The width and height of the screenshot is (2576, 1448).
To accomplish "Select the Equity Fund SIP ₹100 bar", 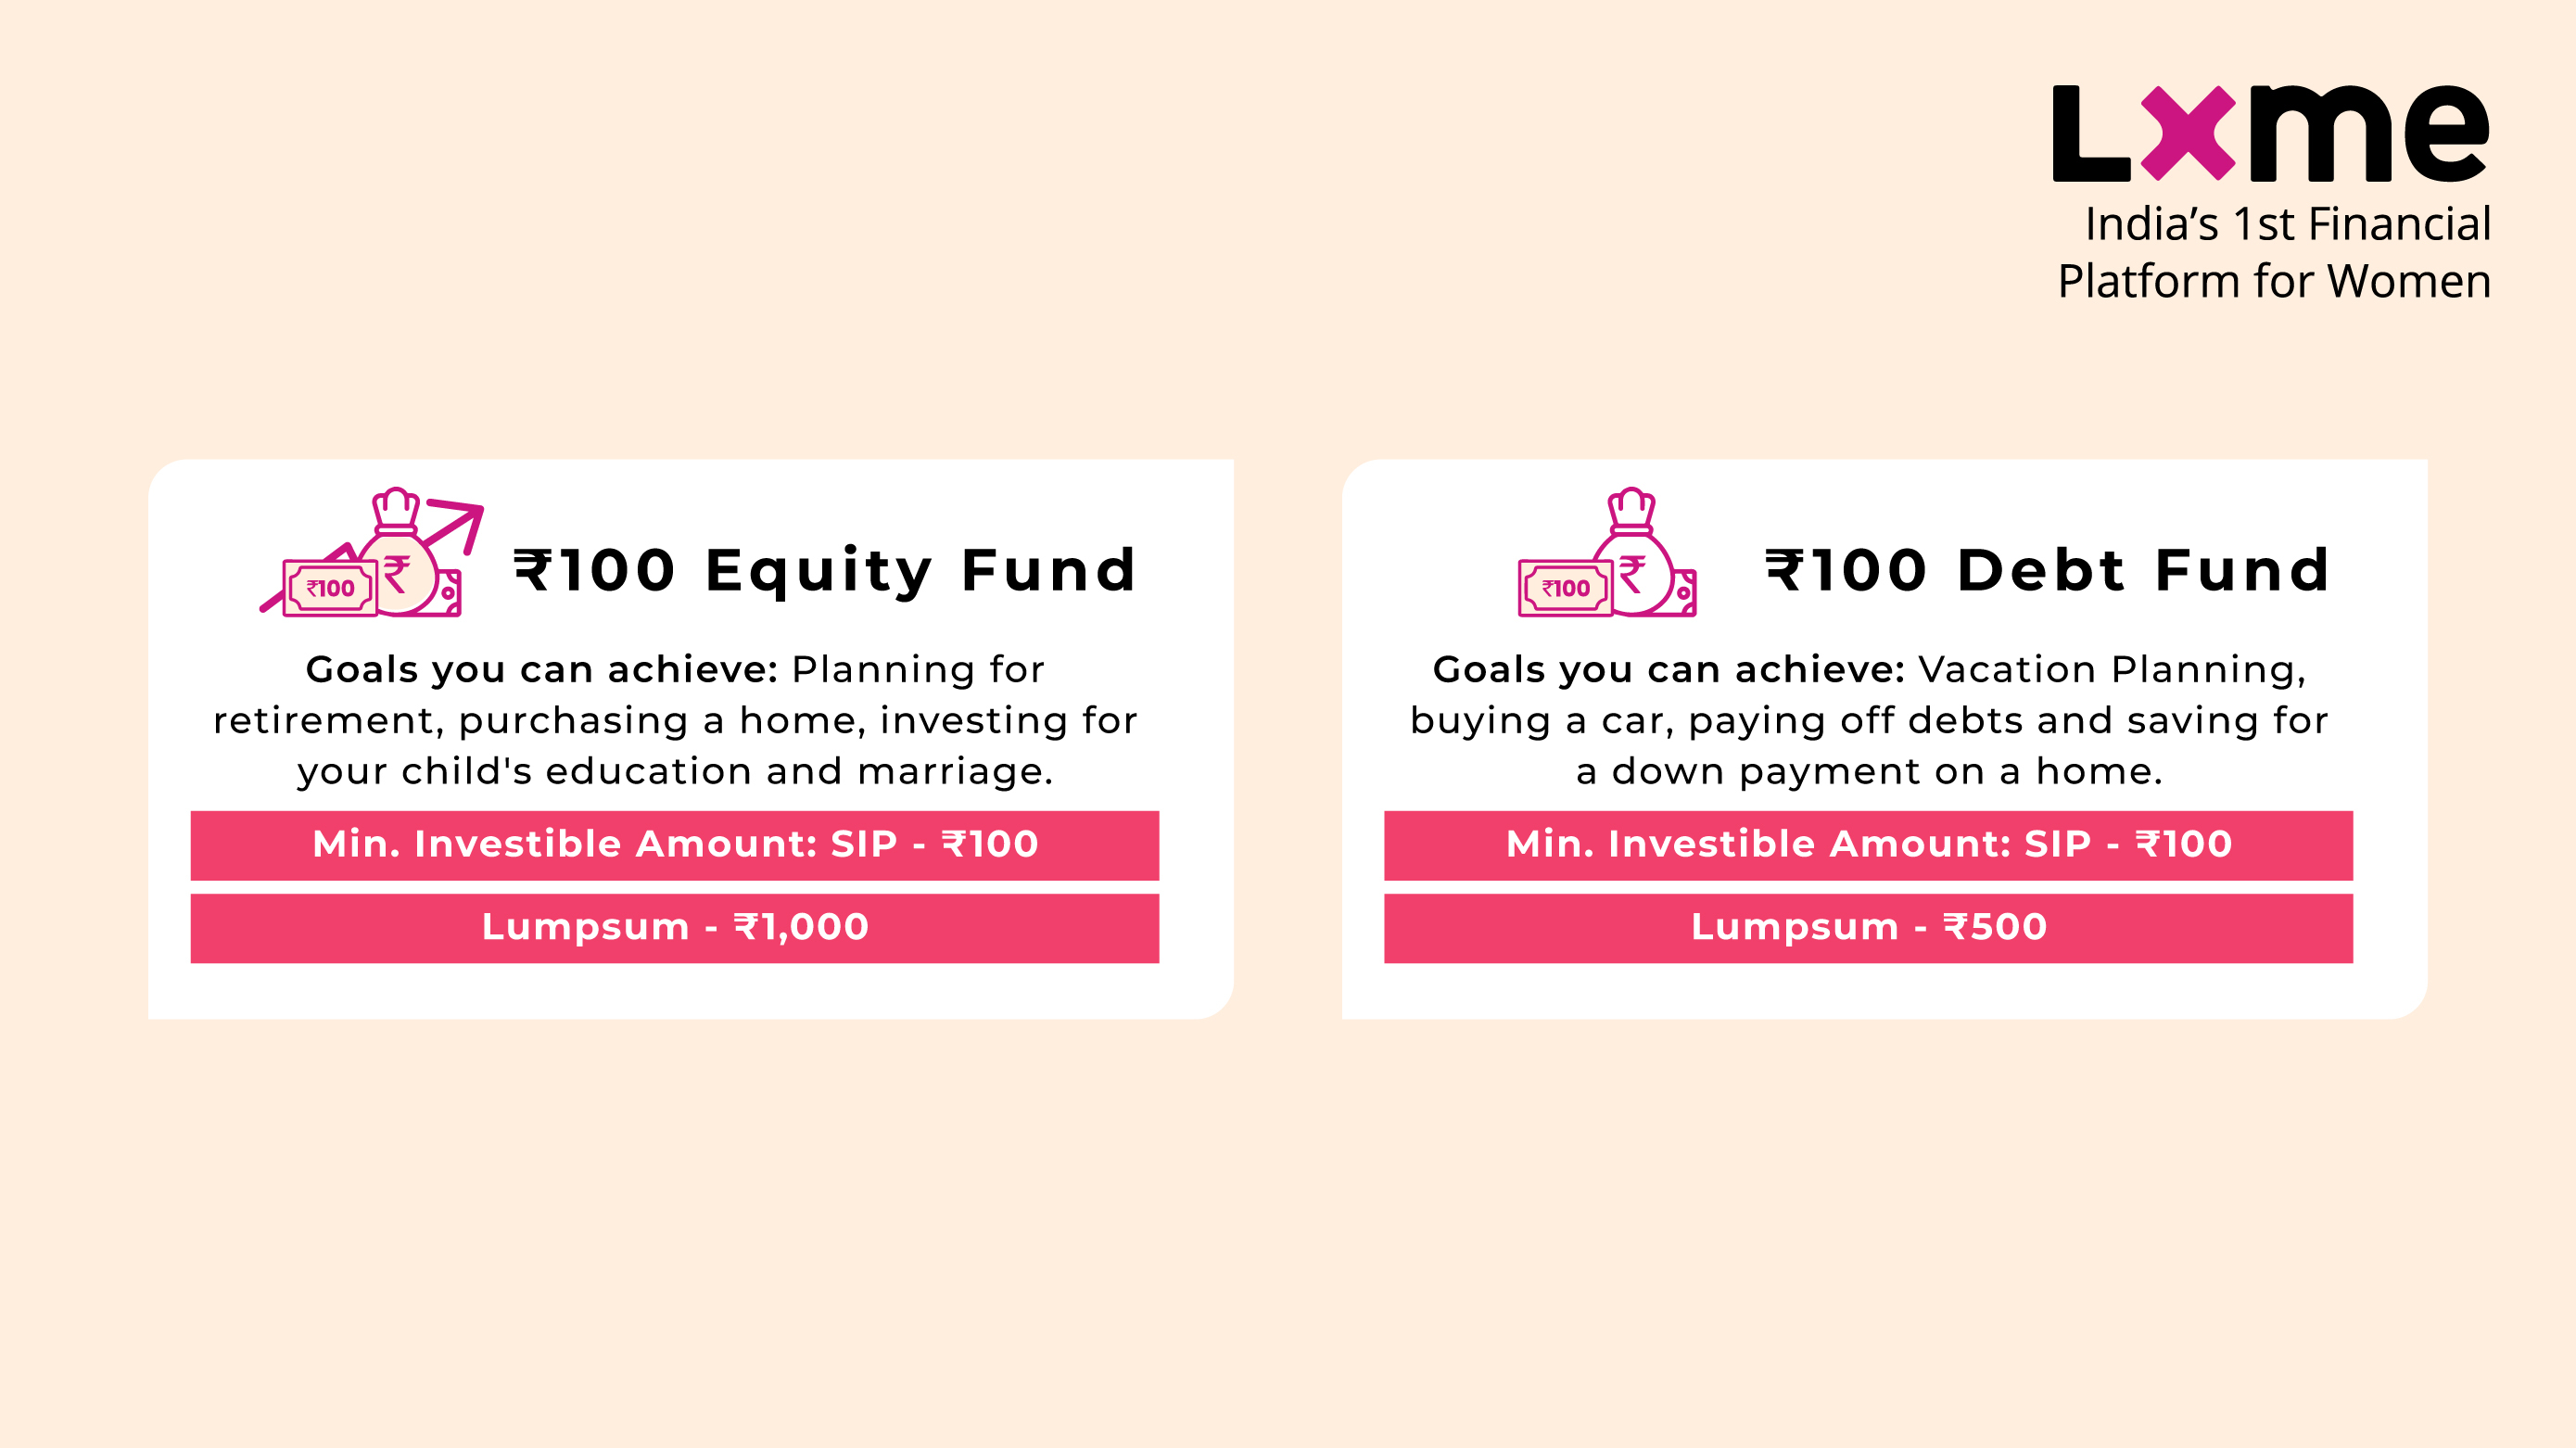I will [675, 845].
